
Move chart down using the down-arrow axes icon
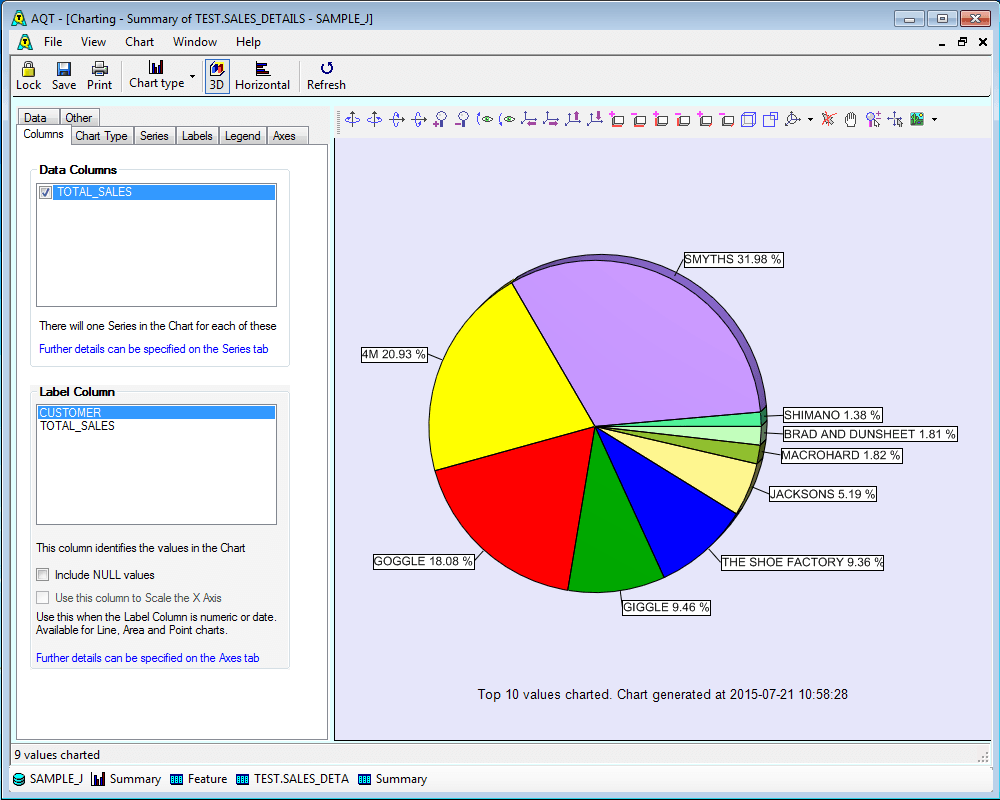[595, 119]
